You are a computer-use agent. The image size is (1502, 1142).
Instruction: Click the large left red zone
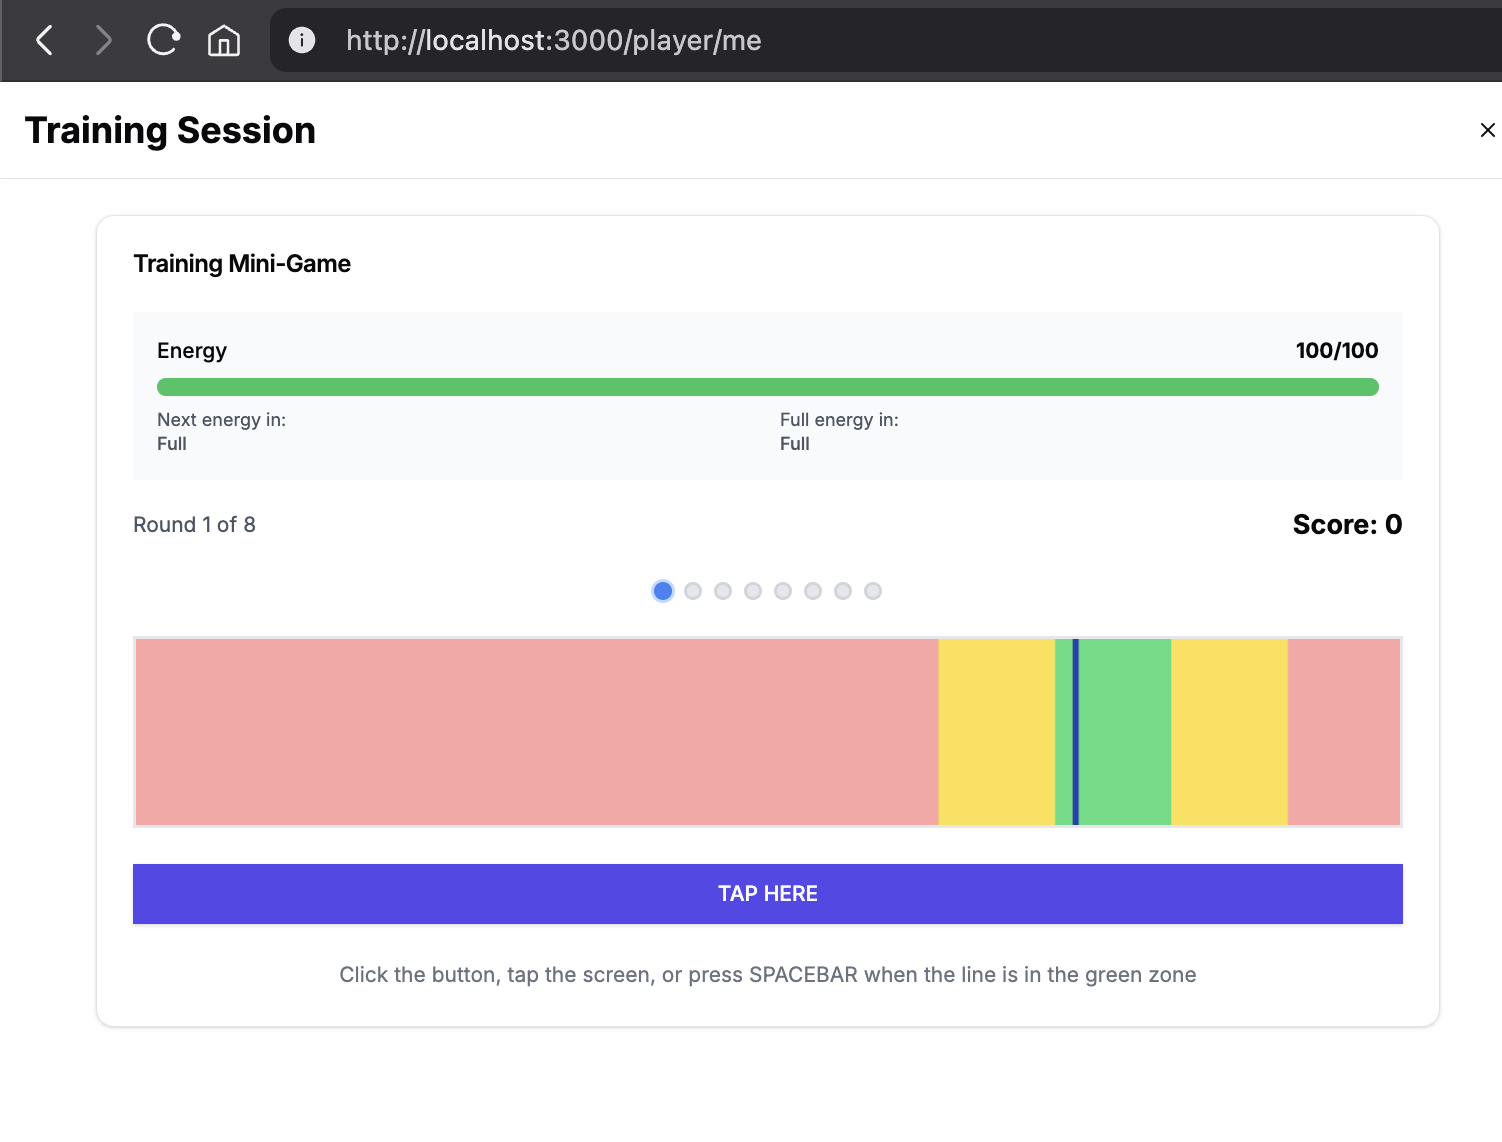tap(536, 732)
